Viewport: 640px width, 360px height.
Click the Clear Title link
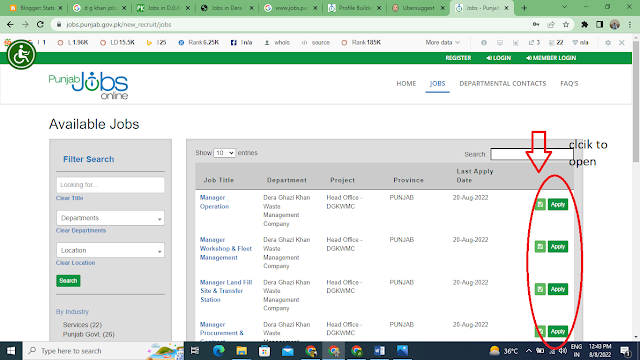(x=69, y=198)
